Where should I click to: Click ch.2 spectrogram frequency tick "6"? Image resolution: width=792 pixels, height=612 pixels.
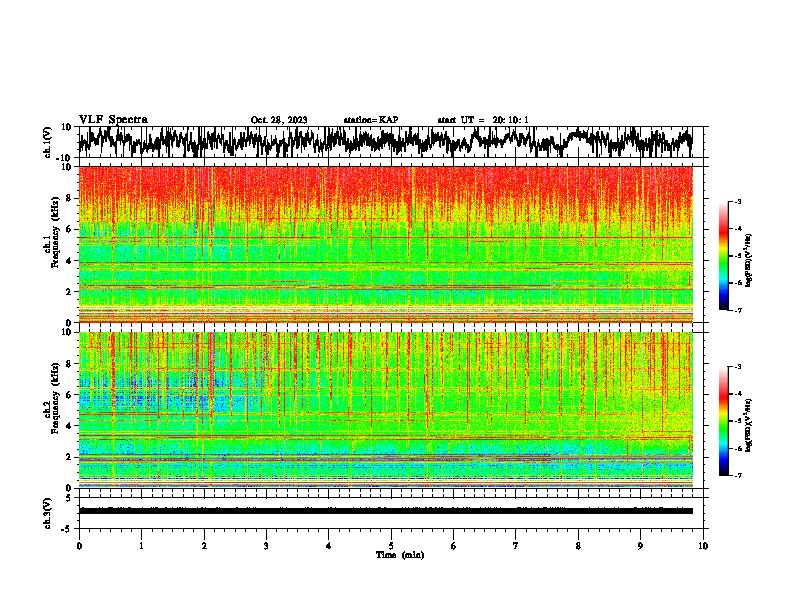(69, 395)
